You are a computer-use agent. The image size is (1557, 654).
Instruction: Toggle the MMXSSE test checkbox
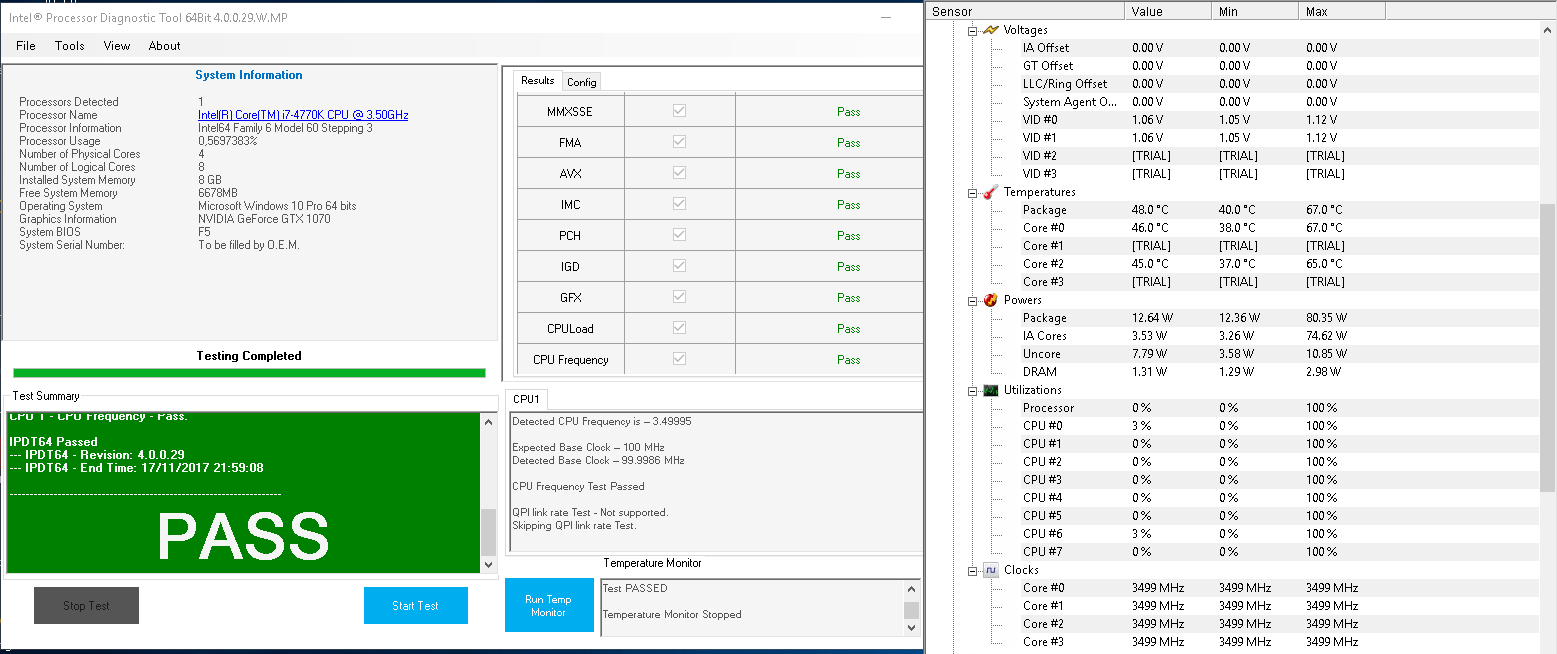680,111
